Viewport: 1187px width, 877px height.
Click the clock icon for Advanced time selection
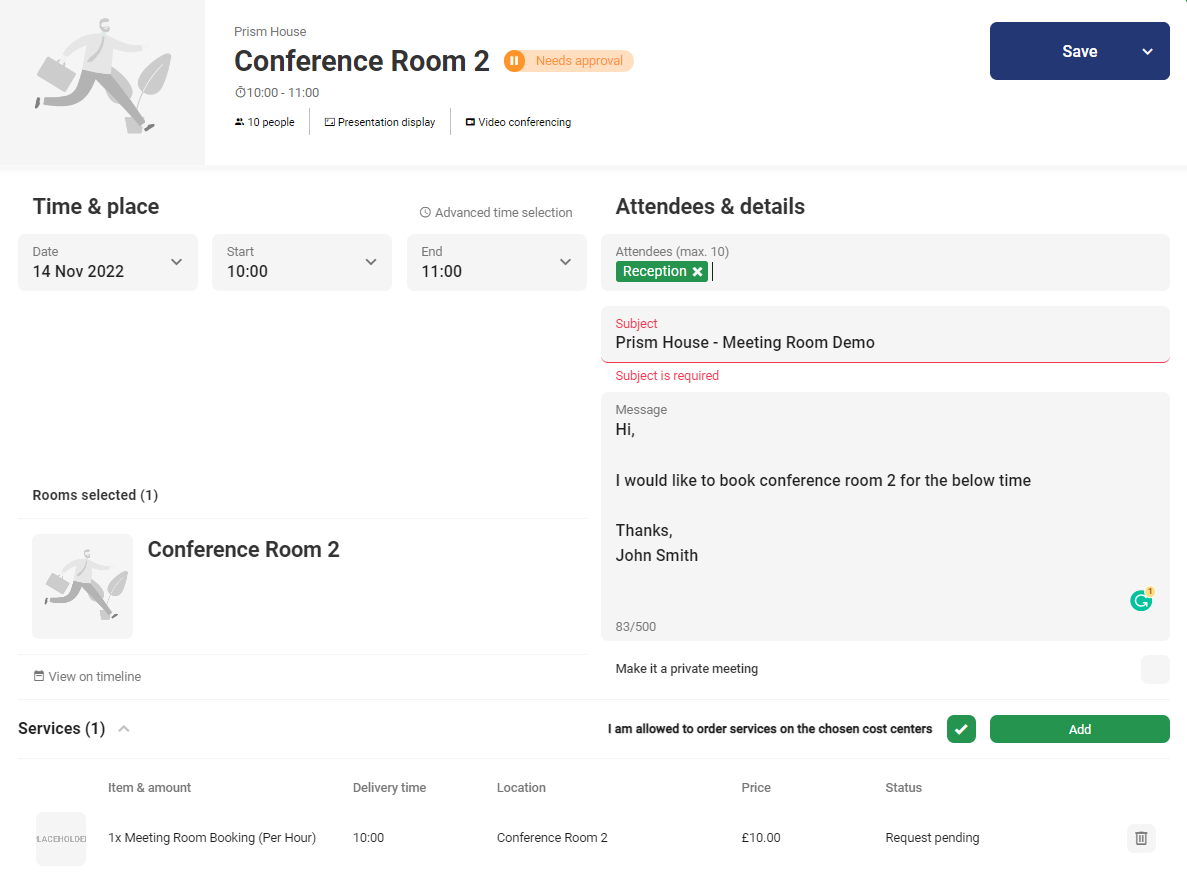(425, 213)
